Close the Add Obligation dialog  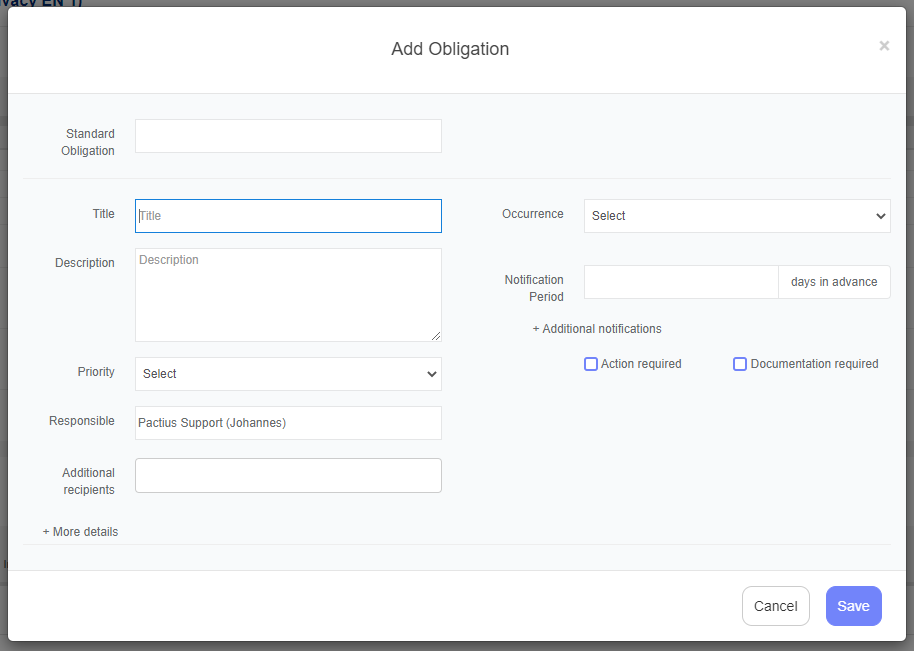pyautogui.click(x=884, y=46)
